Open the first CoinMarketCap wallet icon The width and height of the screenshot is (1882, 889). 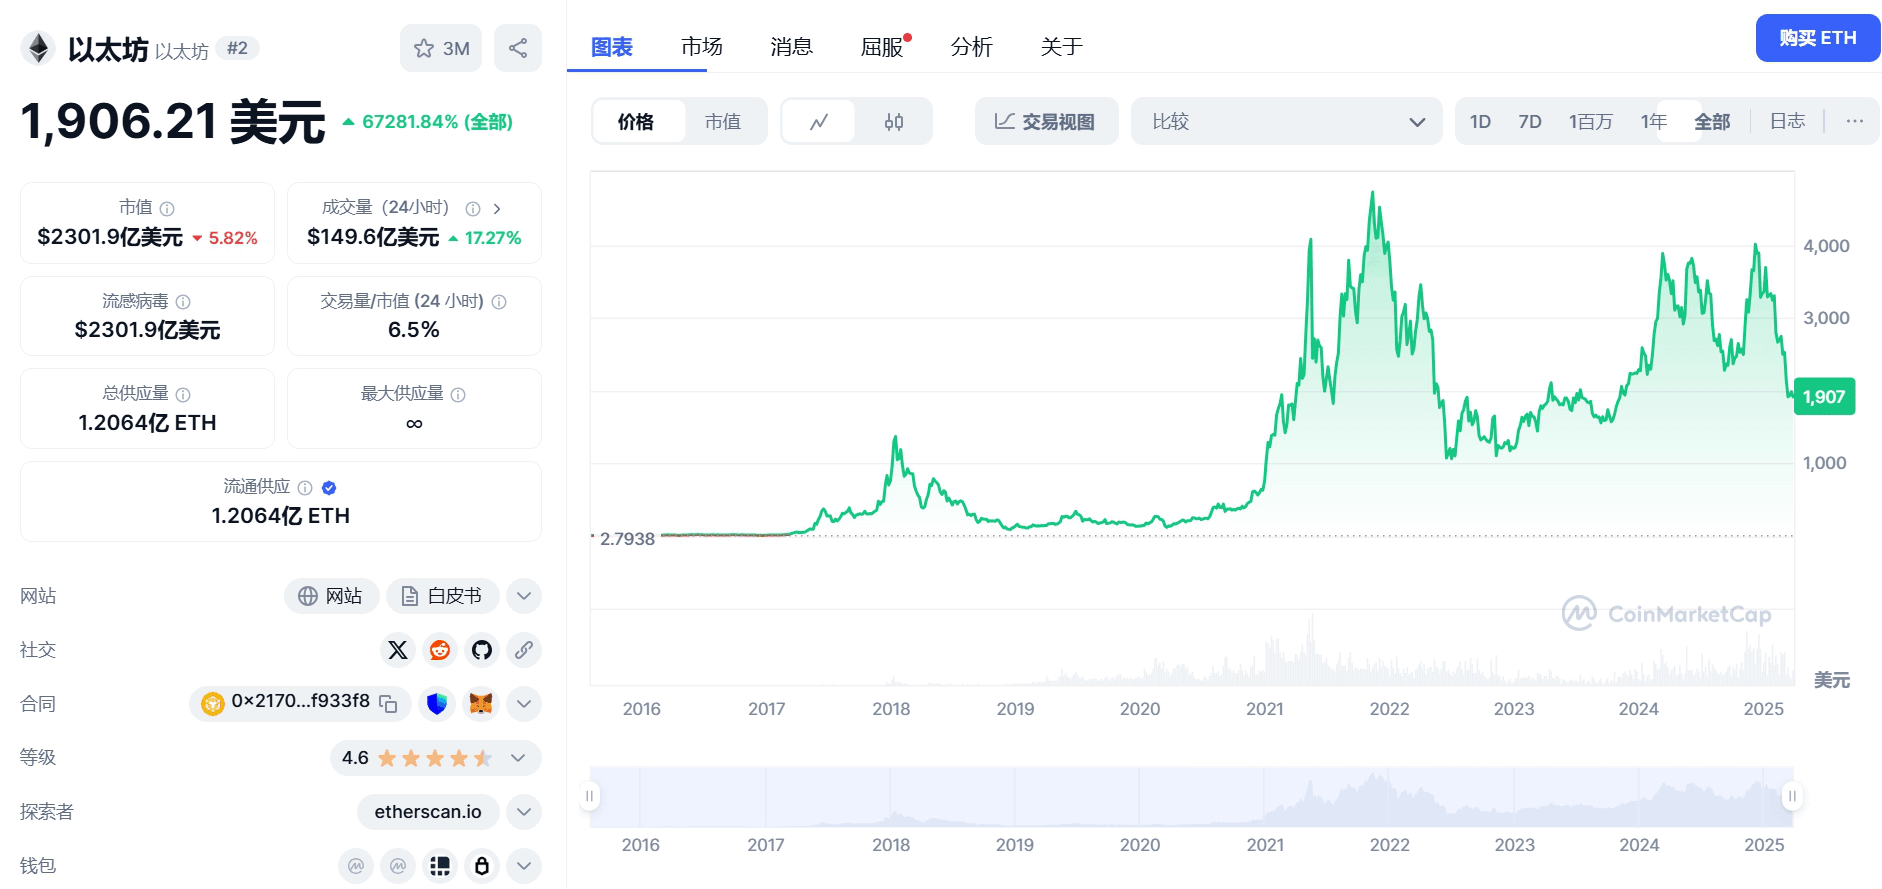(x=356, y=866)
